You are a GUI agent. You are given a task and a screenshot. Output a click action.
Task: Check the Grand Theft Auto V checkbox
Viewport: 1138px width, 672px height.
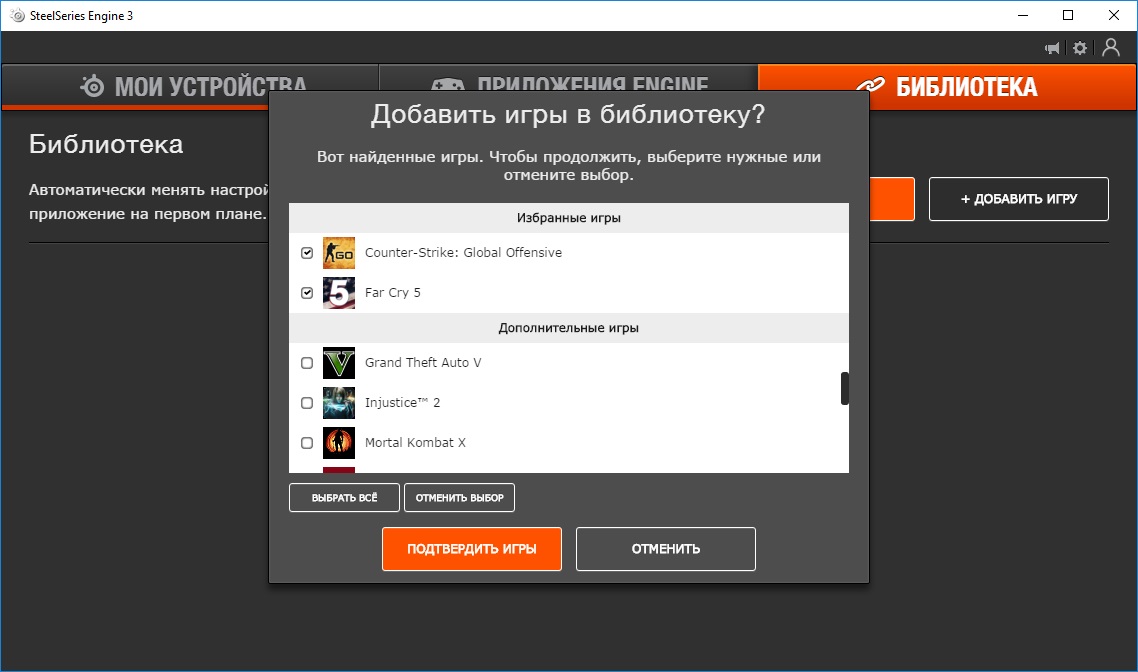[307, 363]
